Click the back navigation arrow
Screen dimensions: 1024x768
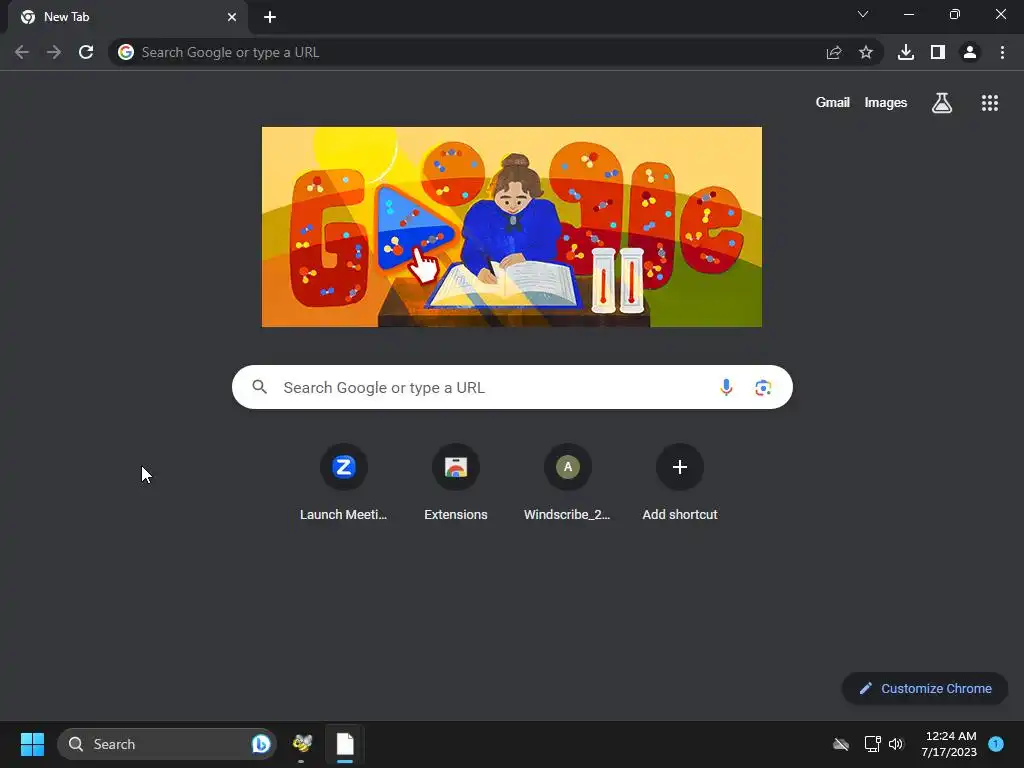coord(22,52)
